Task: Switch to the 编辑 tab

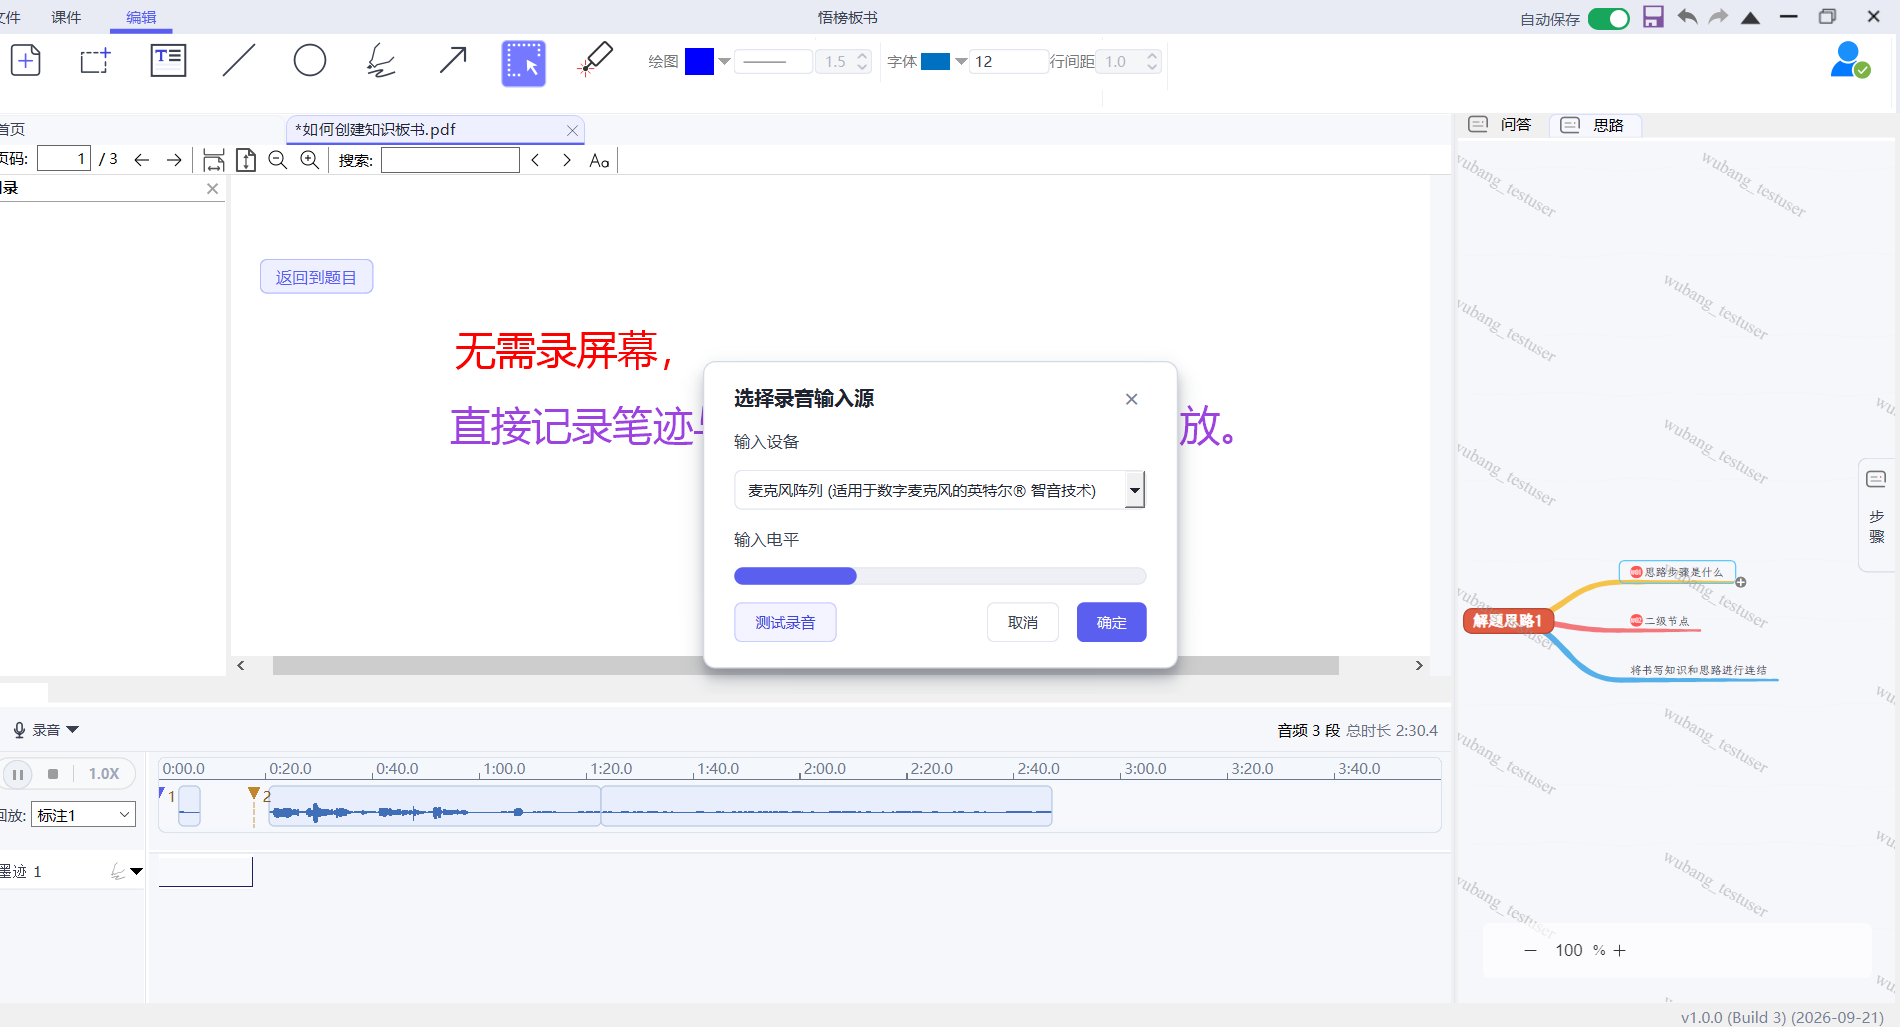Action: point(141,17)
